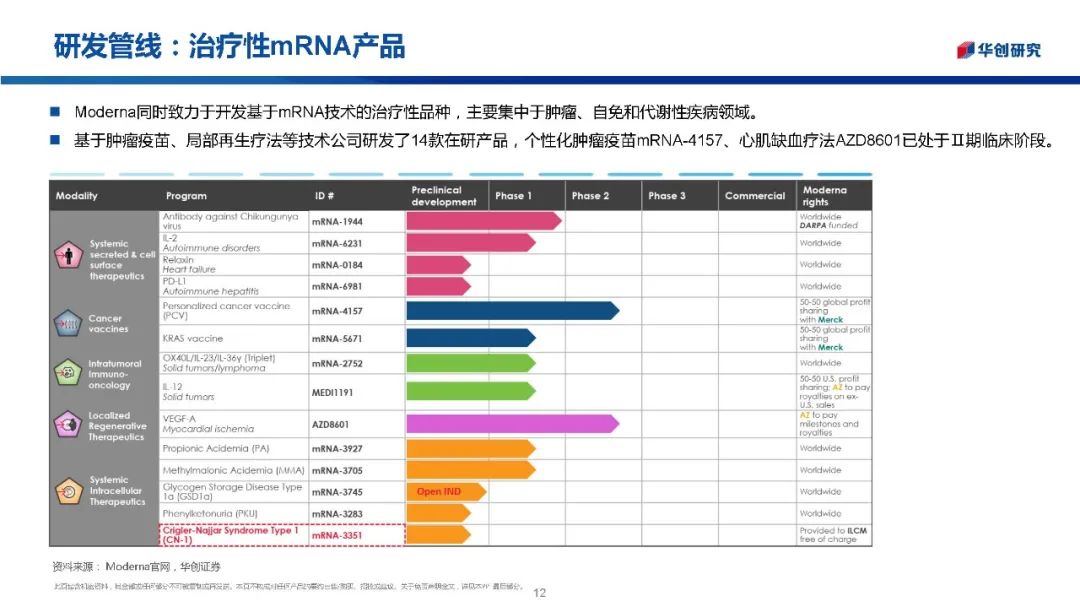Click the mRNA-4157 ID cell
Image resolution: width=1080 pixels, height=607 pixels.
[337, 311]
